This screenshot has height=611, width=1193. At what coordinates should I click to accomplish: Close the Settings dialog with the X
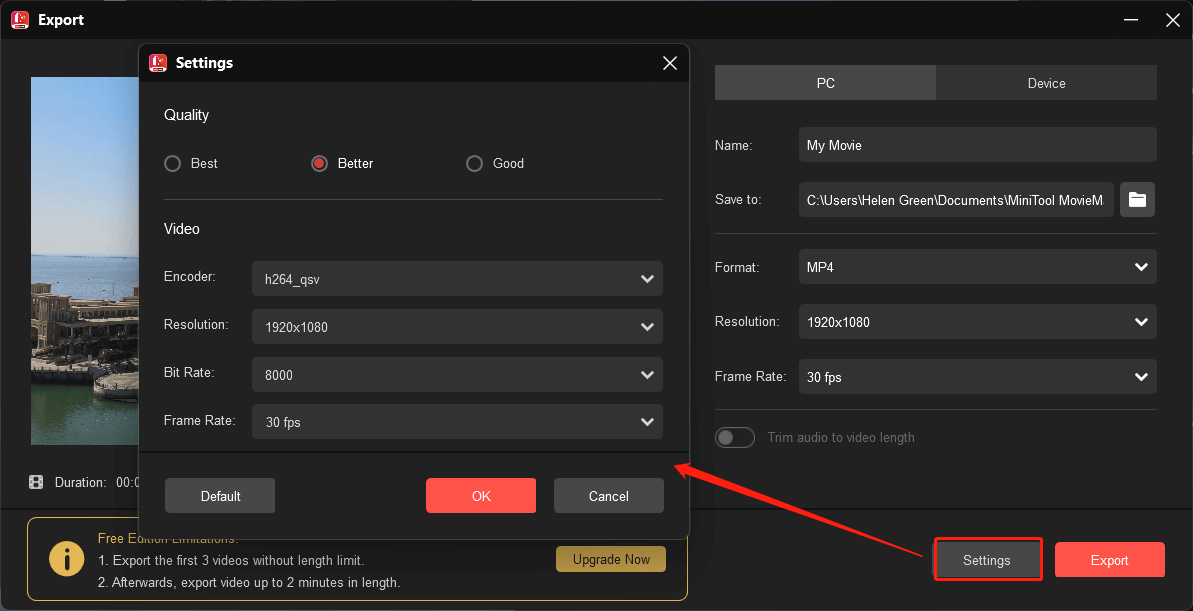tap(670, 63)
